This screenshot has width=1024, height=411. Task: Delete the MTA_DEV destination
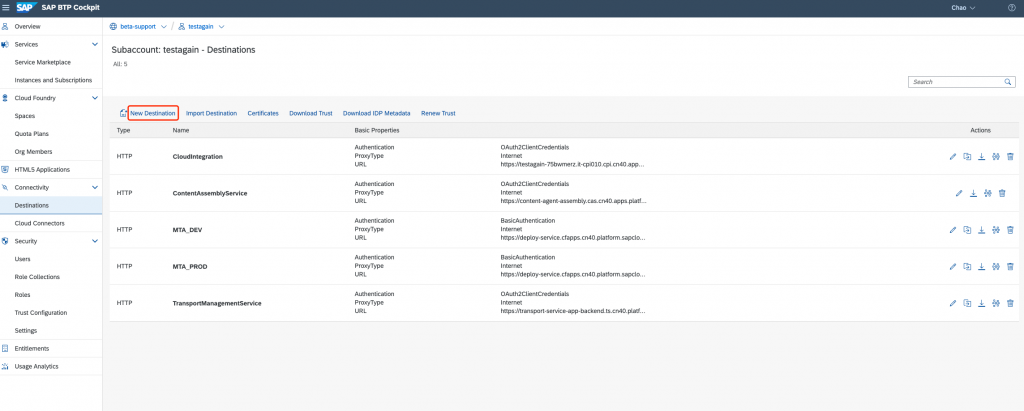click(x=1010, y=229)
